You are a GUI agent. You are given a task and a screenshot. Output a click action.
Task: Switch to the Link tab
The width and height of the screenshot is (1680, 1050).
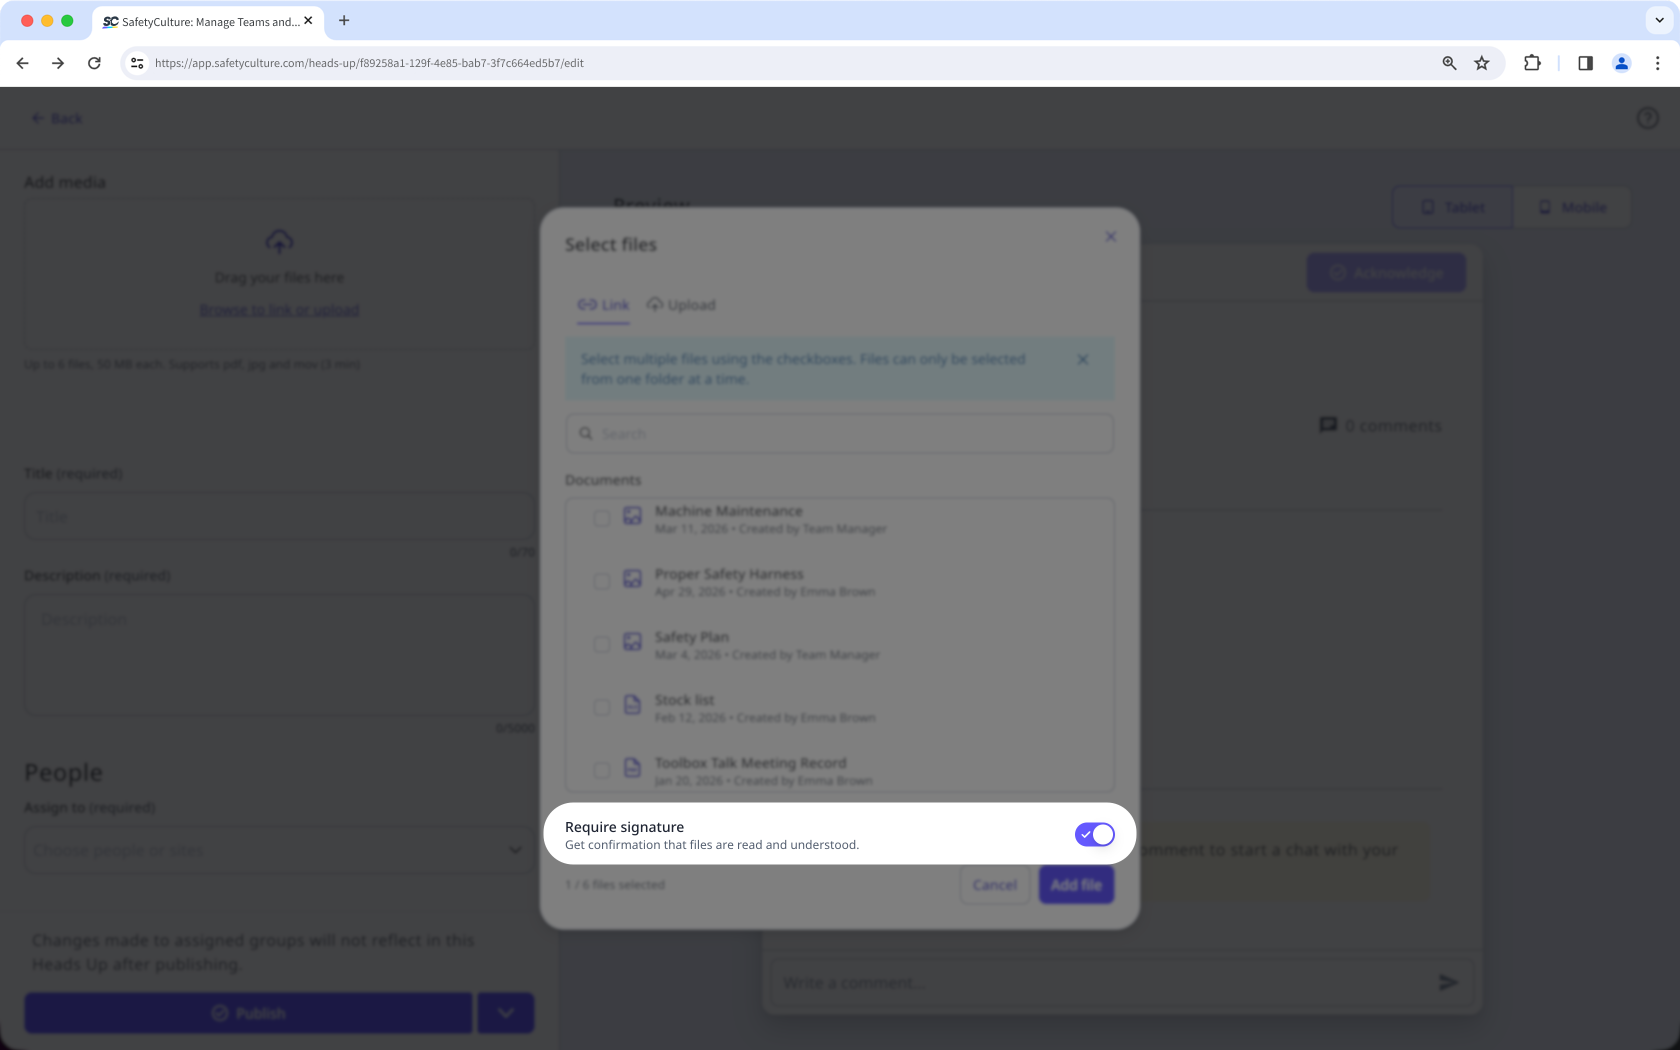pyautogui.click(x=603, y=305)
